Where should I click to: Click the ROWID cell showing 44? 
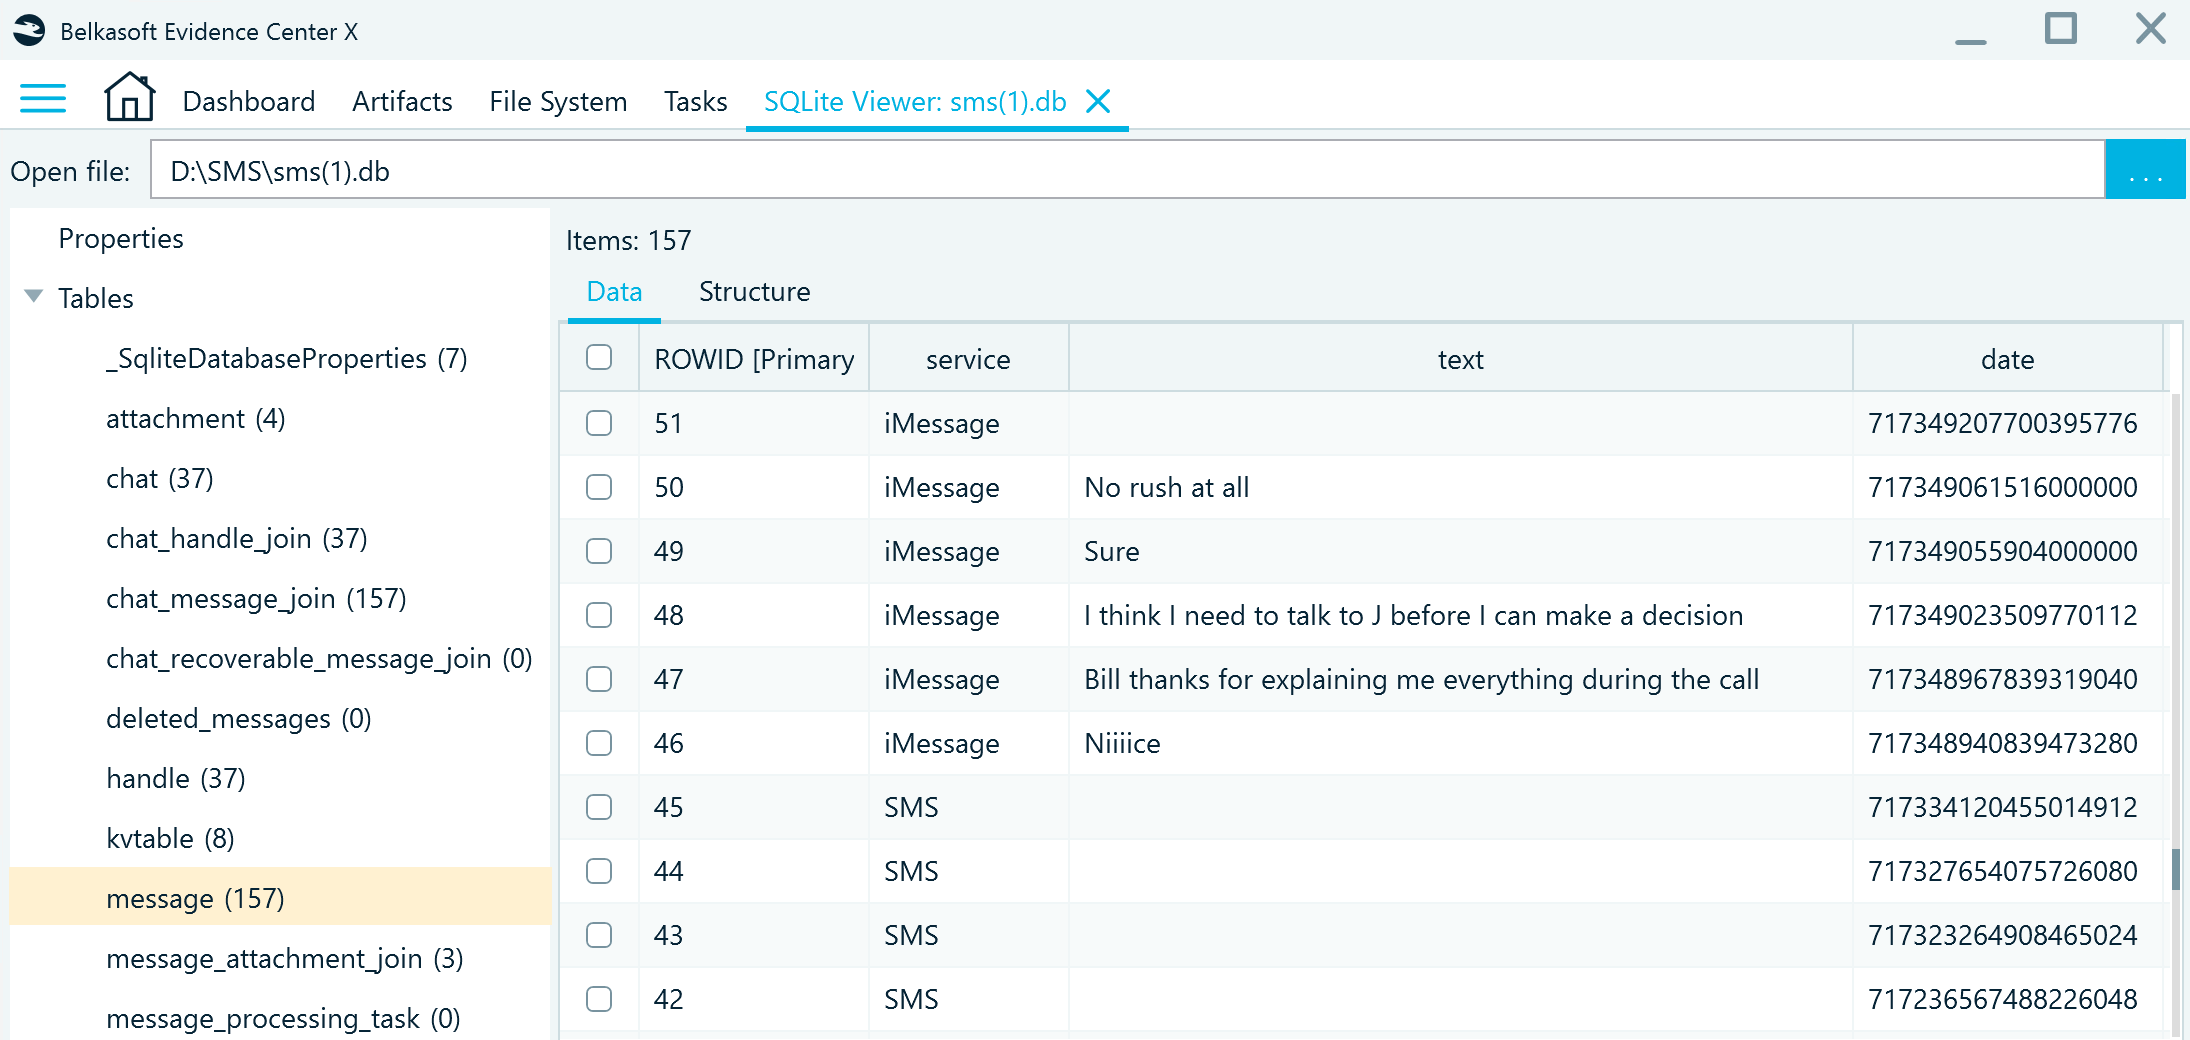click(754, 871)
